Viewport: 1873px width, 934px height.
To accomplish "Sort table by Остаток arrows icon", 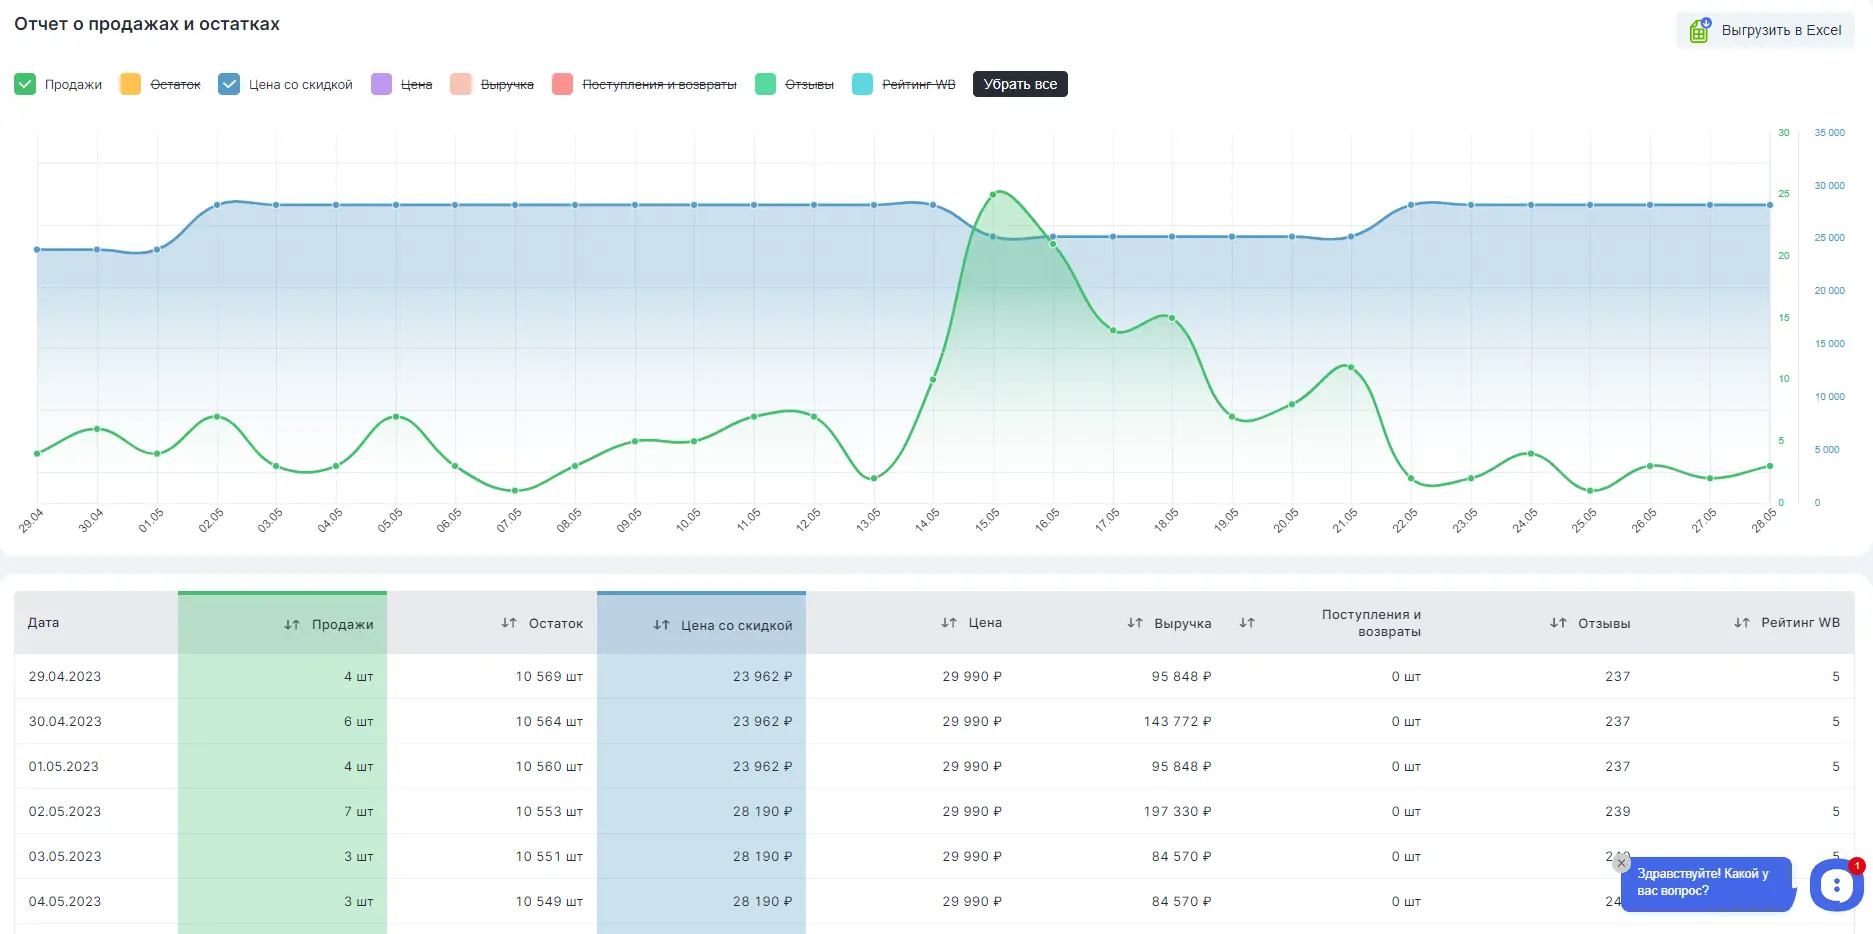I will pos(509,623).
